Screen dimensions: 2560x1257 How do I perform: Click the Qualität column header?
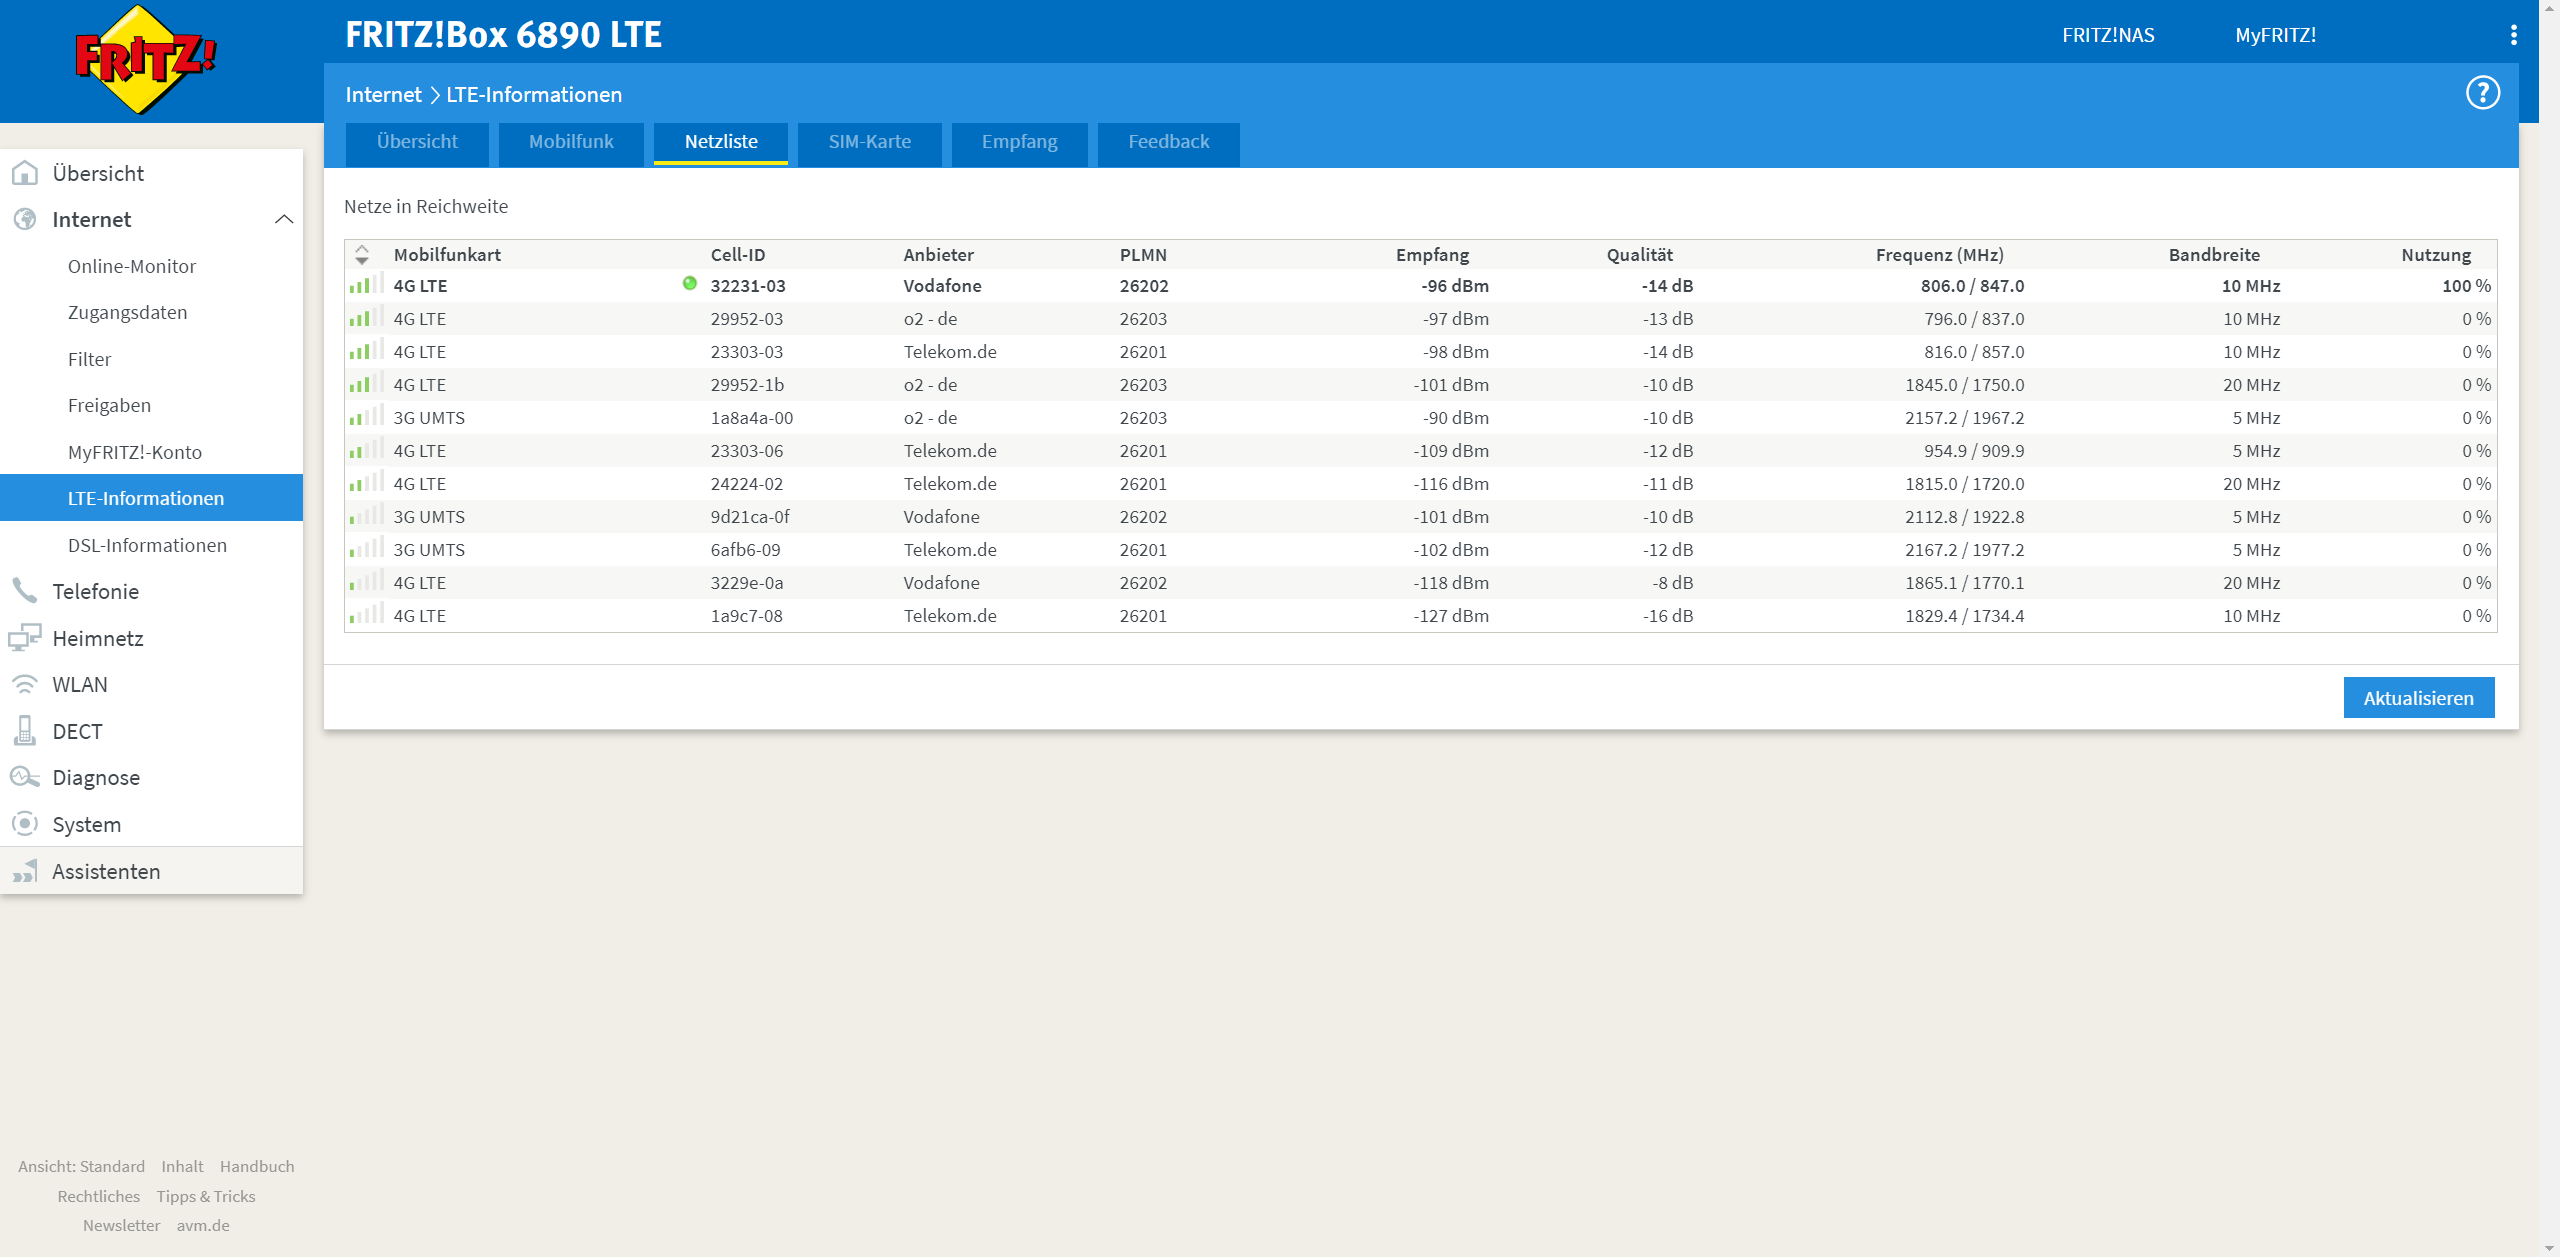click(1639, 255)
